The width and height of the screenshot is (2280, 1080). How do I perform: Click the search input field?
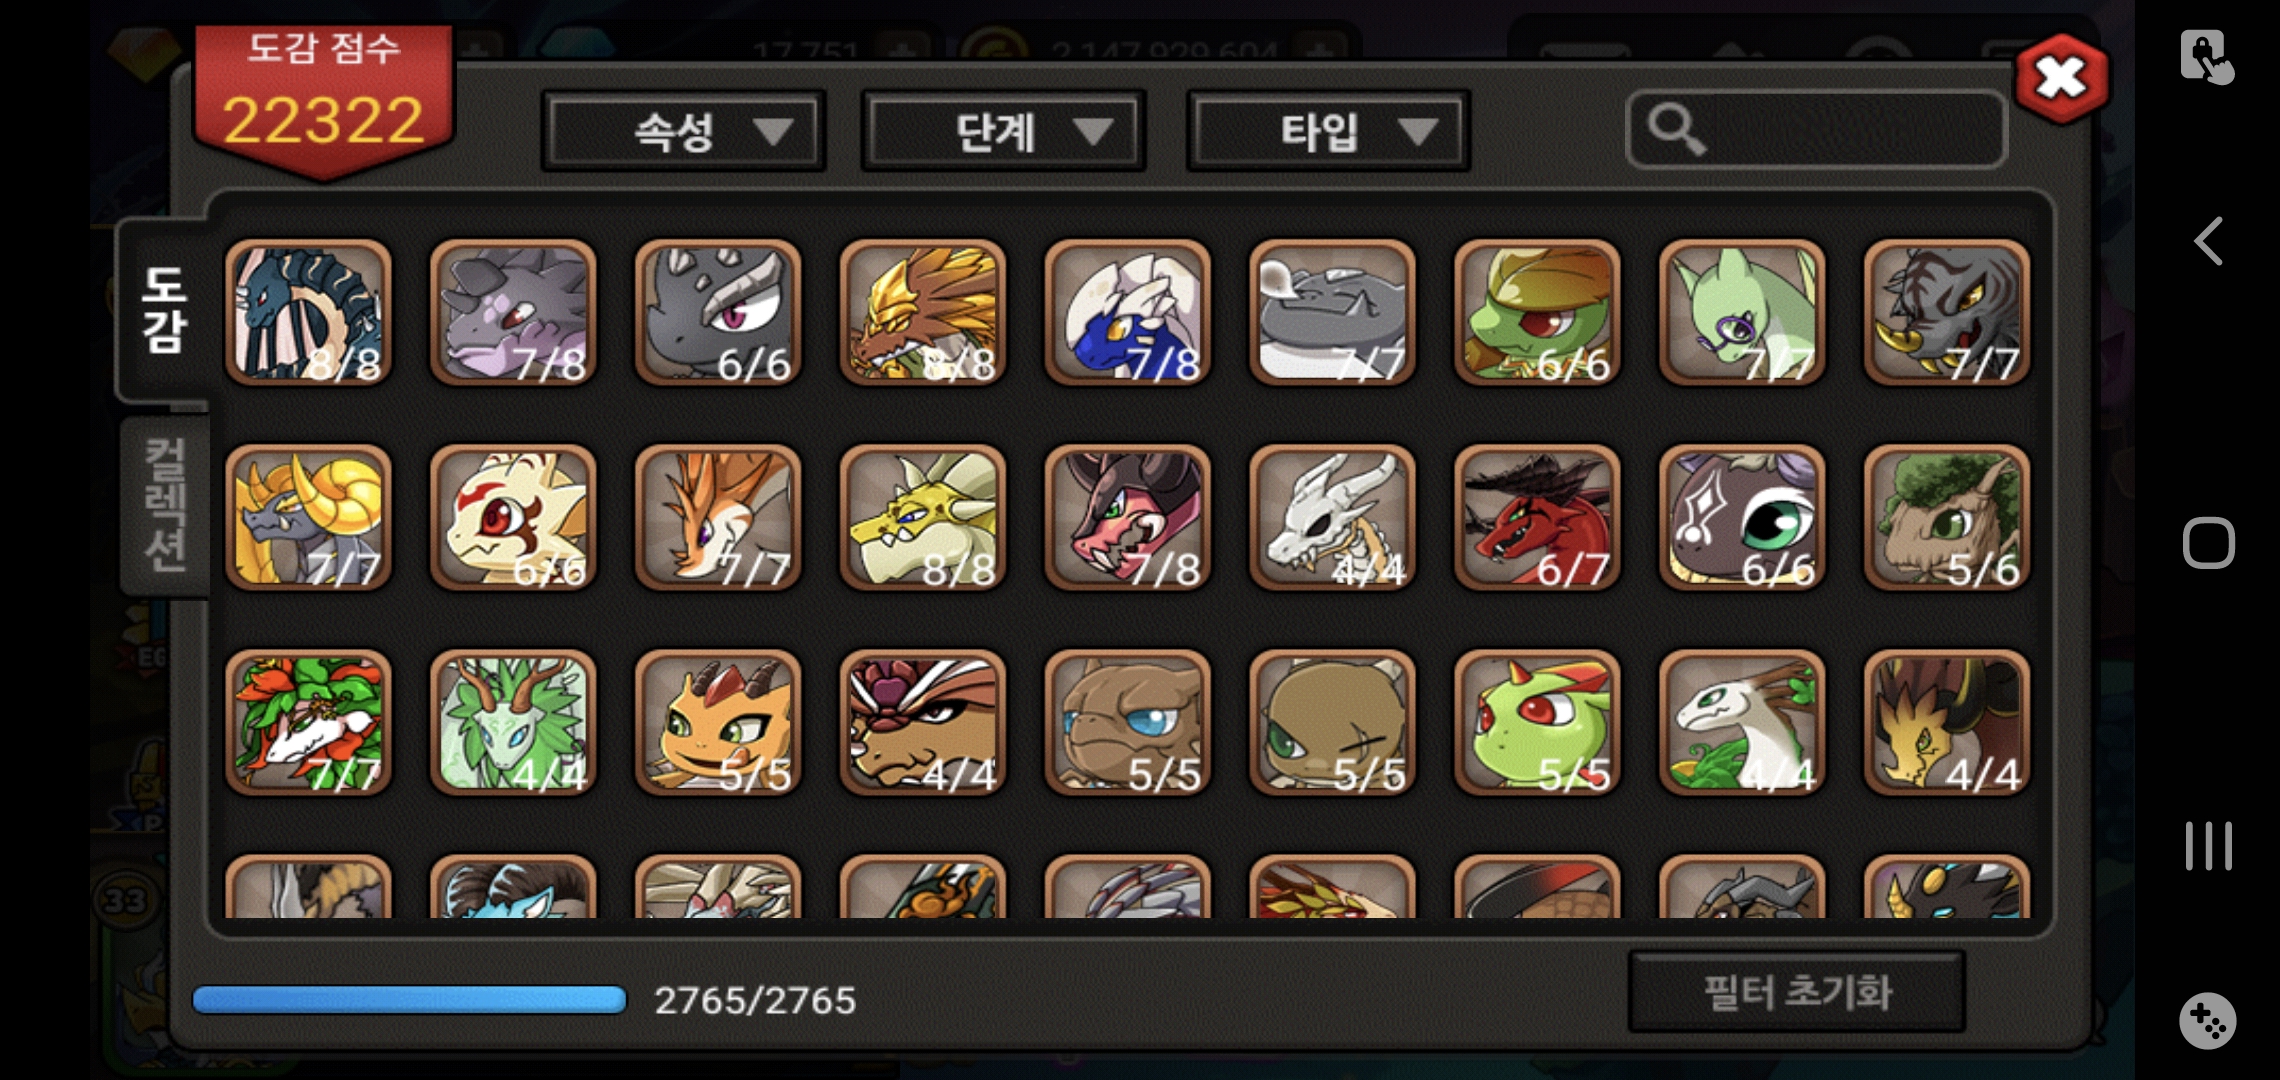tap(1816, 130)
